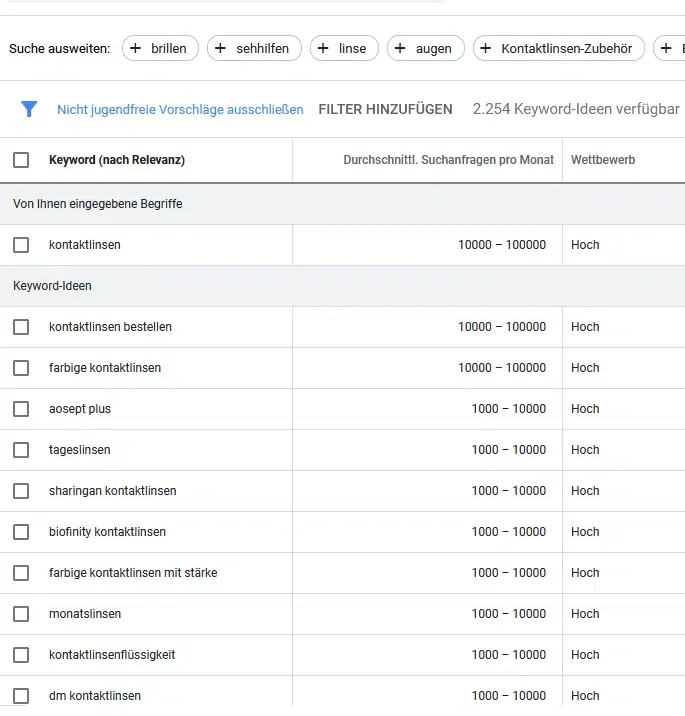Add 'Kontaktlinsen-Zubehör' suggestion chip
The width and height of the screenshot is (685, 716).
click(x=558, y=48)
